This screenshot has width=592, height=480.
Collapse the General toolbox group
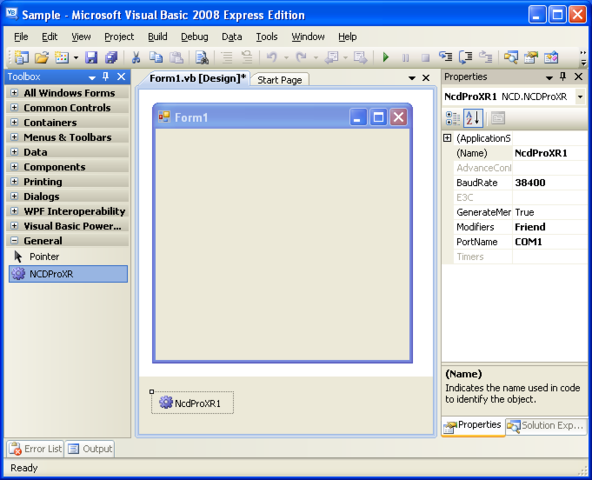[14, 240]
